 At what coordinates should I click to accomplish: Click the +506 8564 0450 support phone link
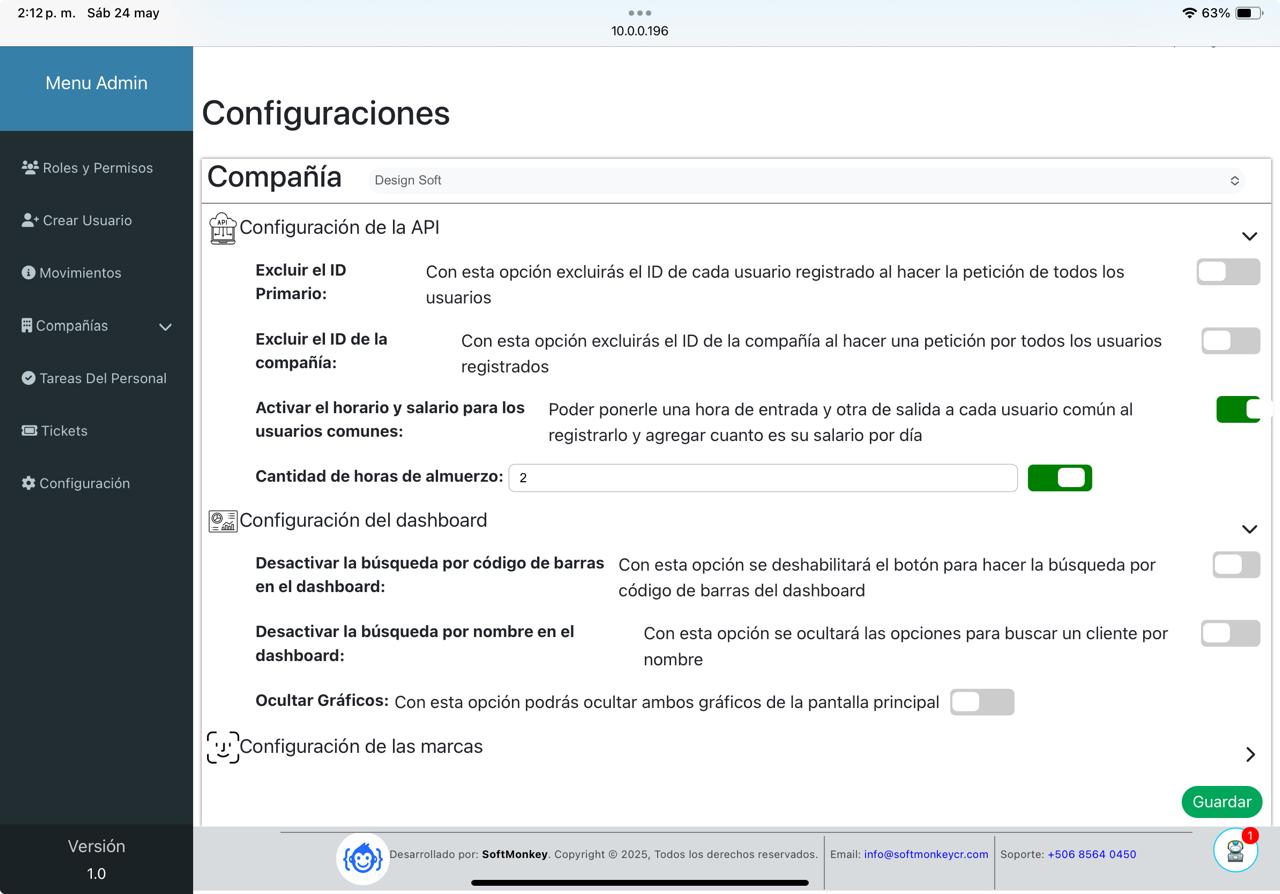point(1092,854)
